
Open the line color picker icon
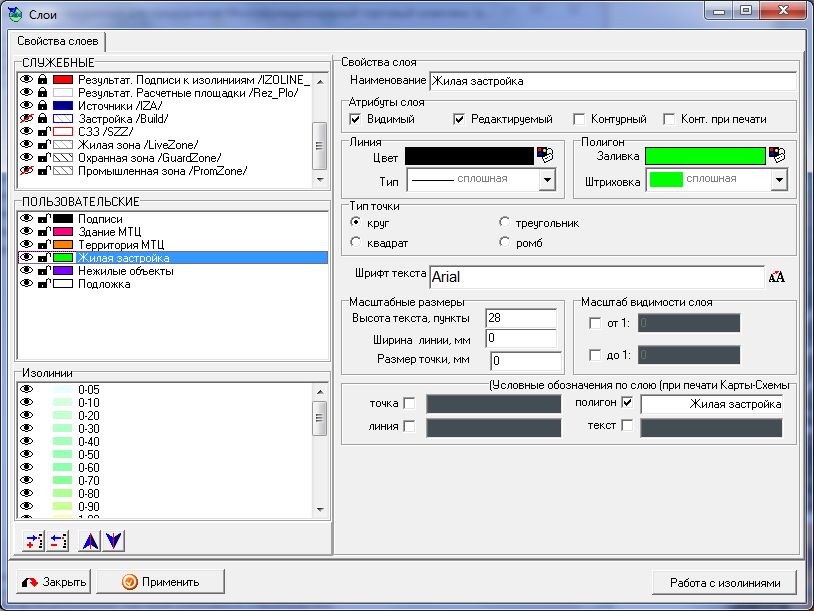[545, 155]
